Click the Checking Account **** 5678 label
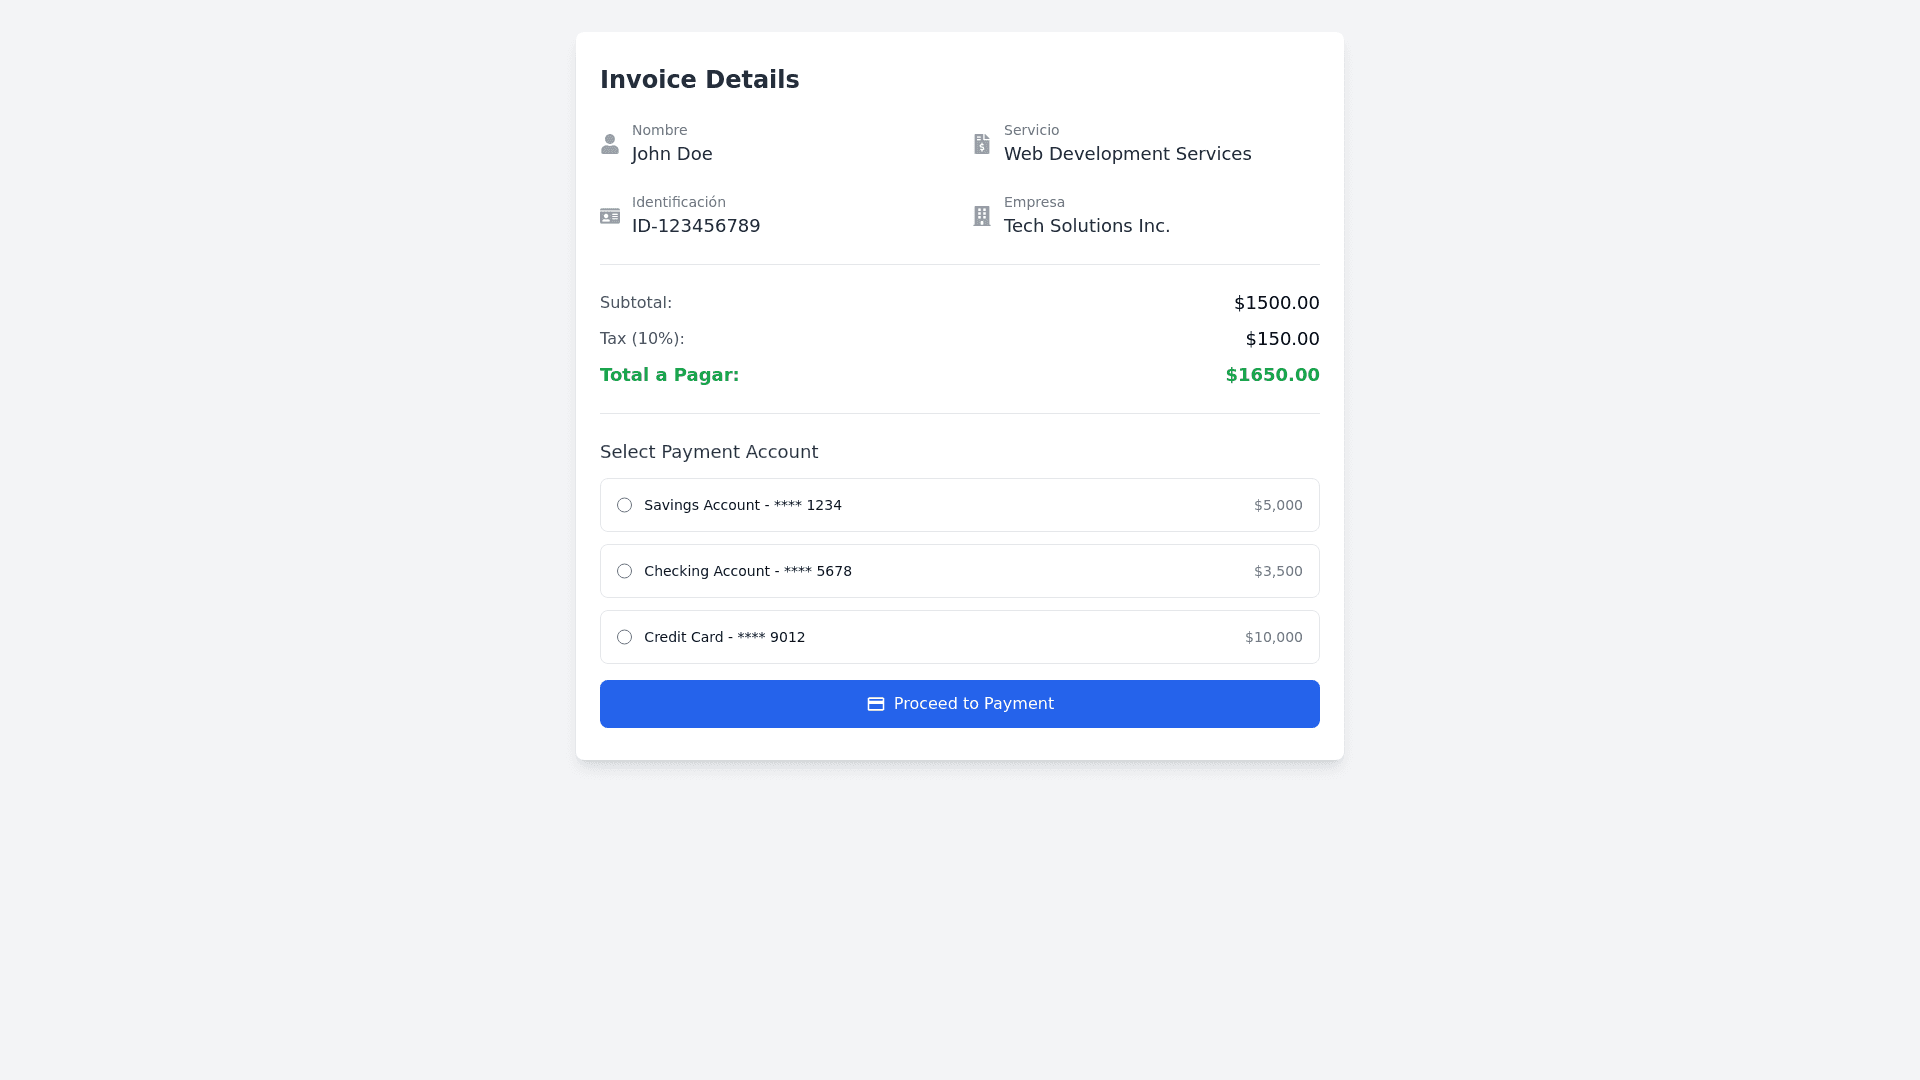Image resolution: width=1920 pixels, height=1080 pixels. 748,571
